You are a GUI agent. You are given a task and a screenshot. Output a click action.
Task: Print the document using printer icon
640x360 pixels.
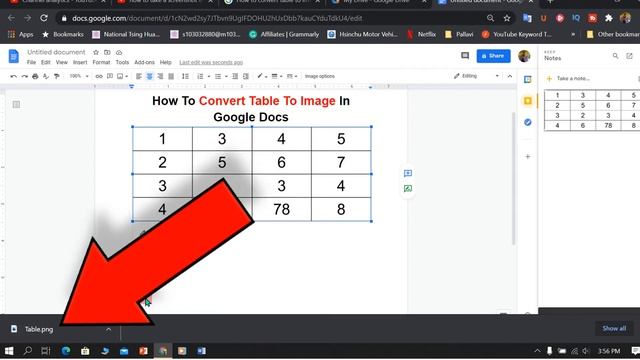click(x=35, y=76)
